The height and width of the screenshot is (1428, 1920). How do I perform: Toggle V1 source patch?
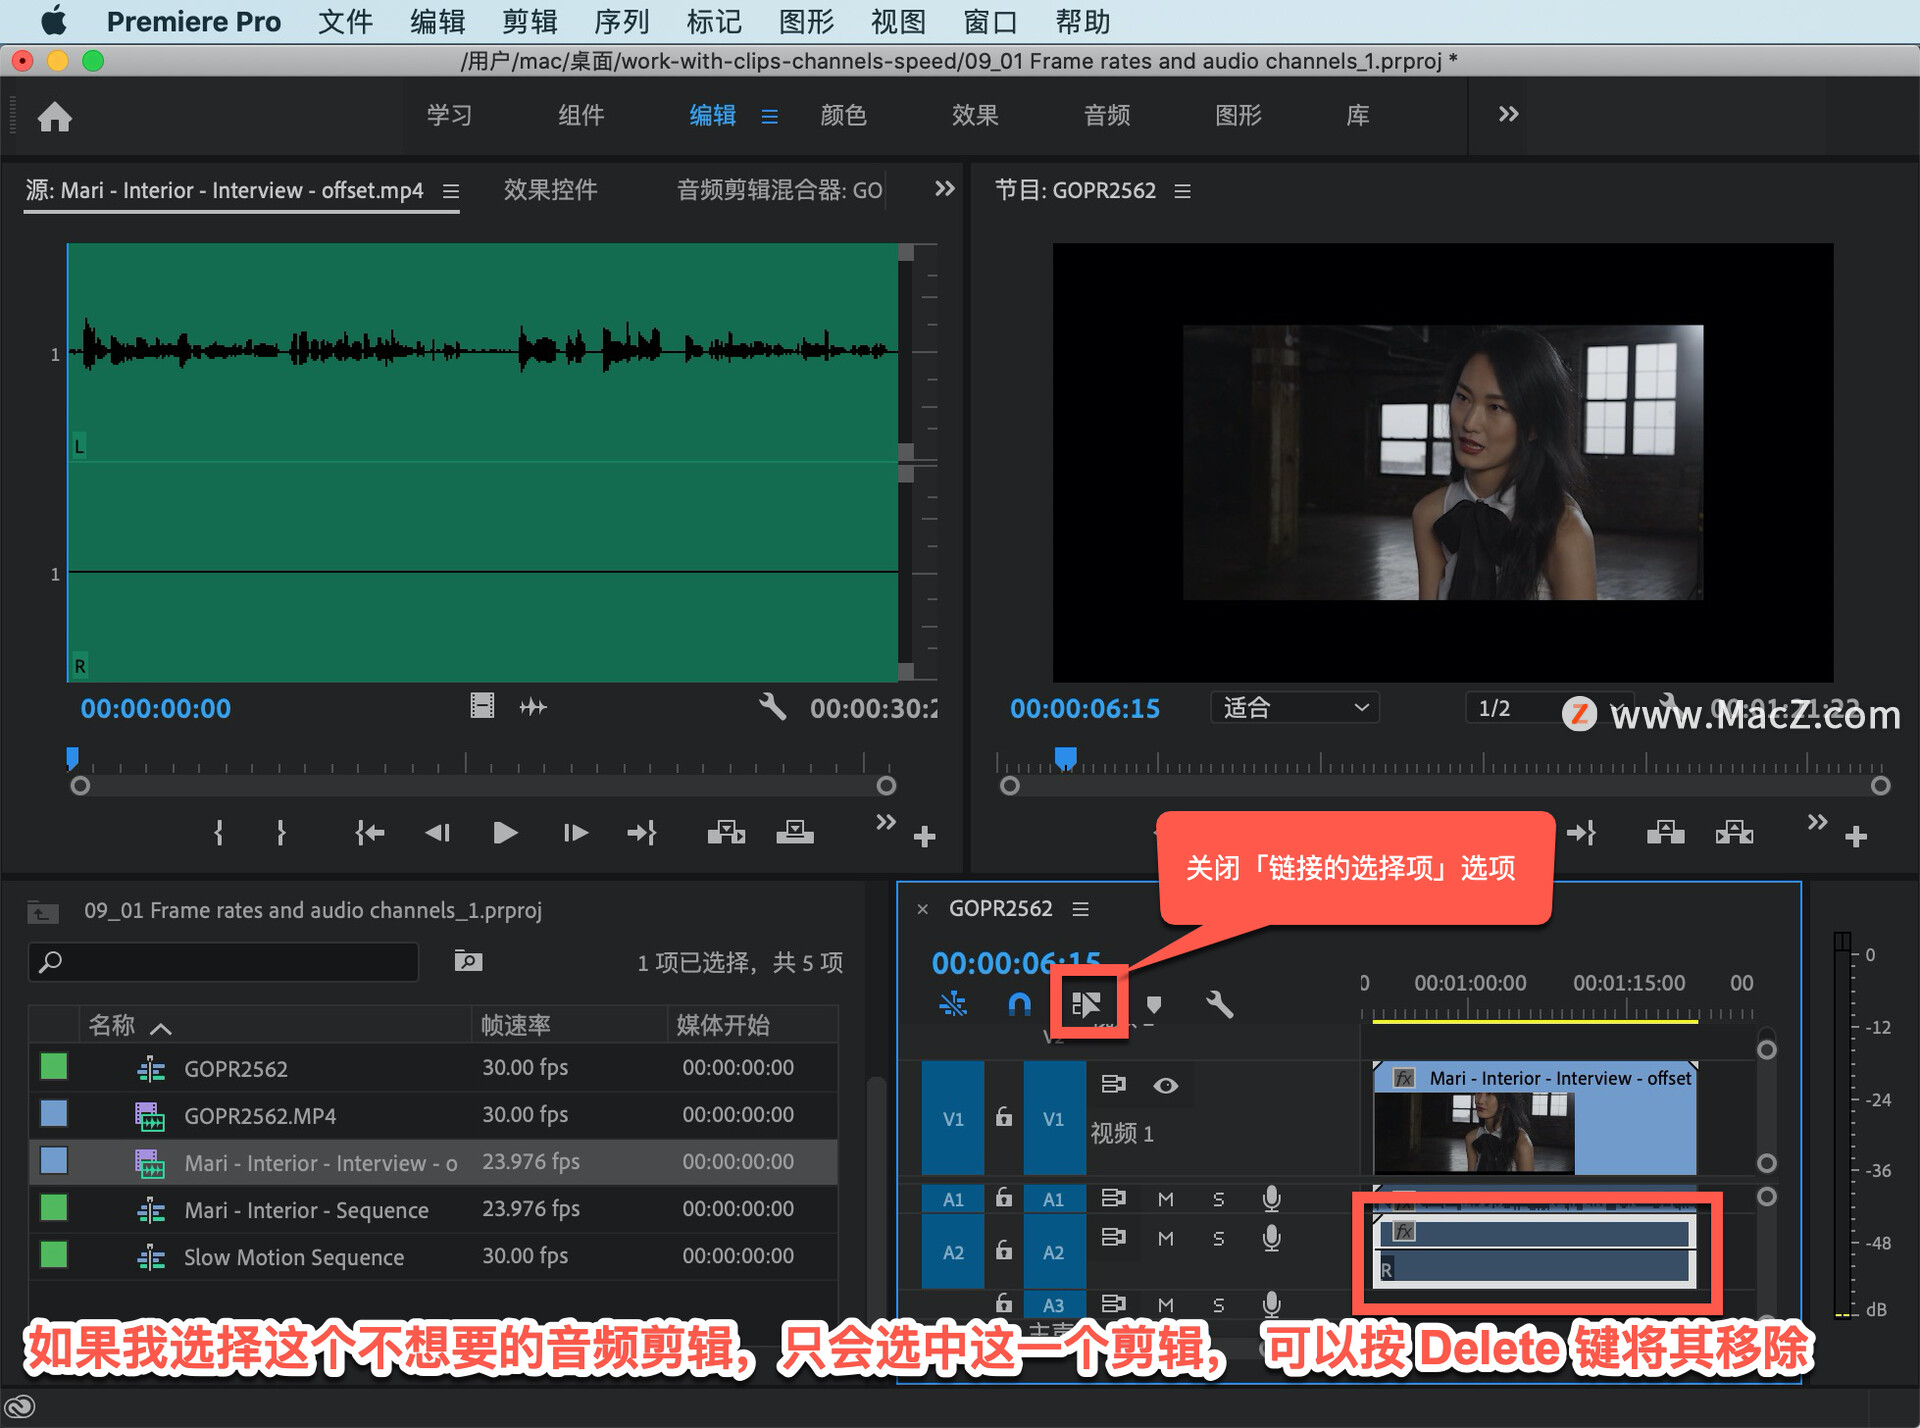coord(953,1118)
